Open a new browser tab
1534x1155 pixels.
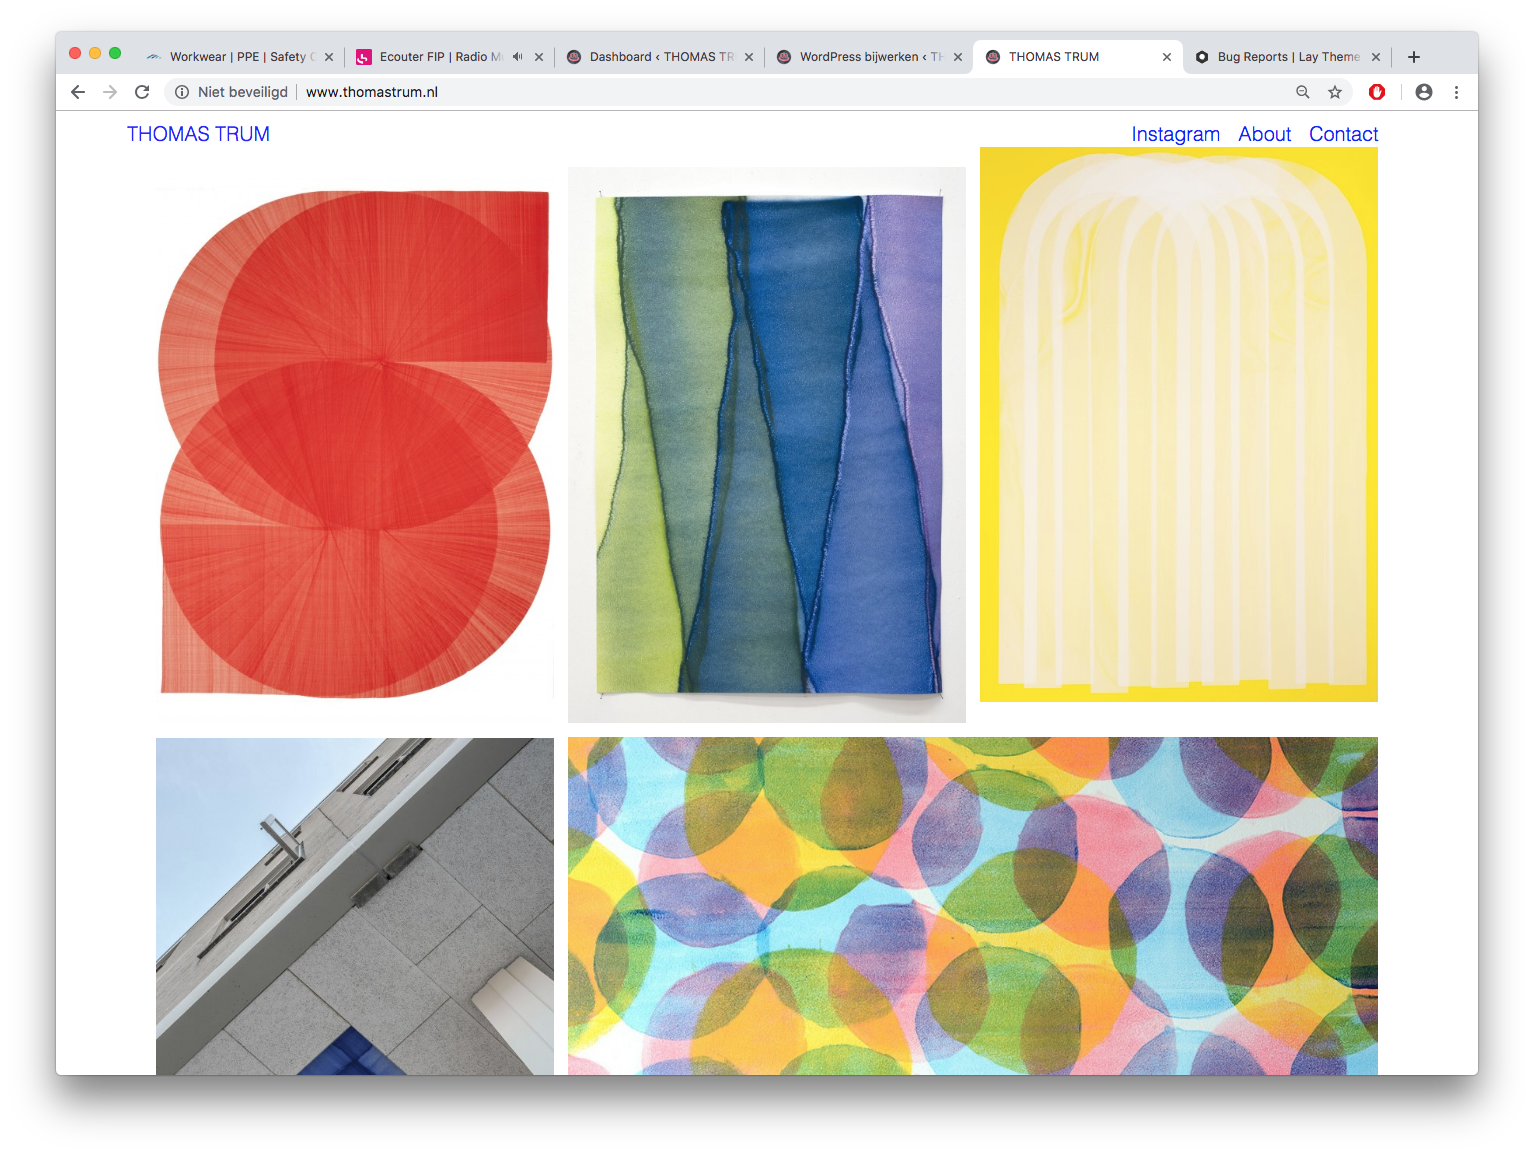pyautogui.click(x=1414, y=57)
